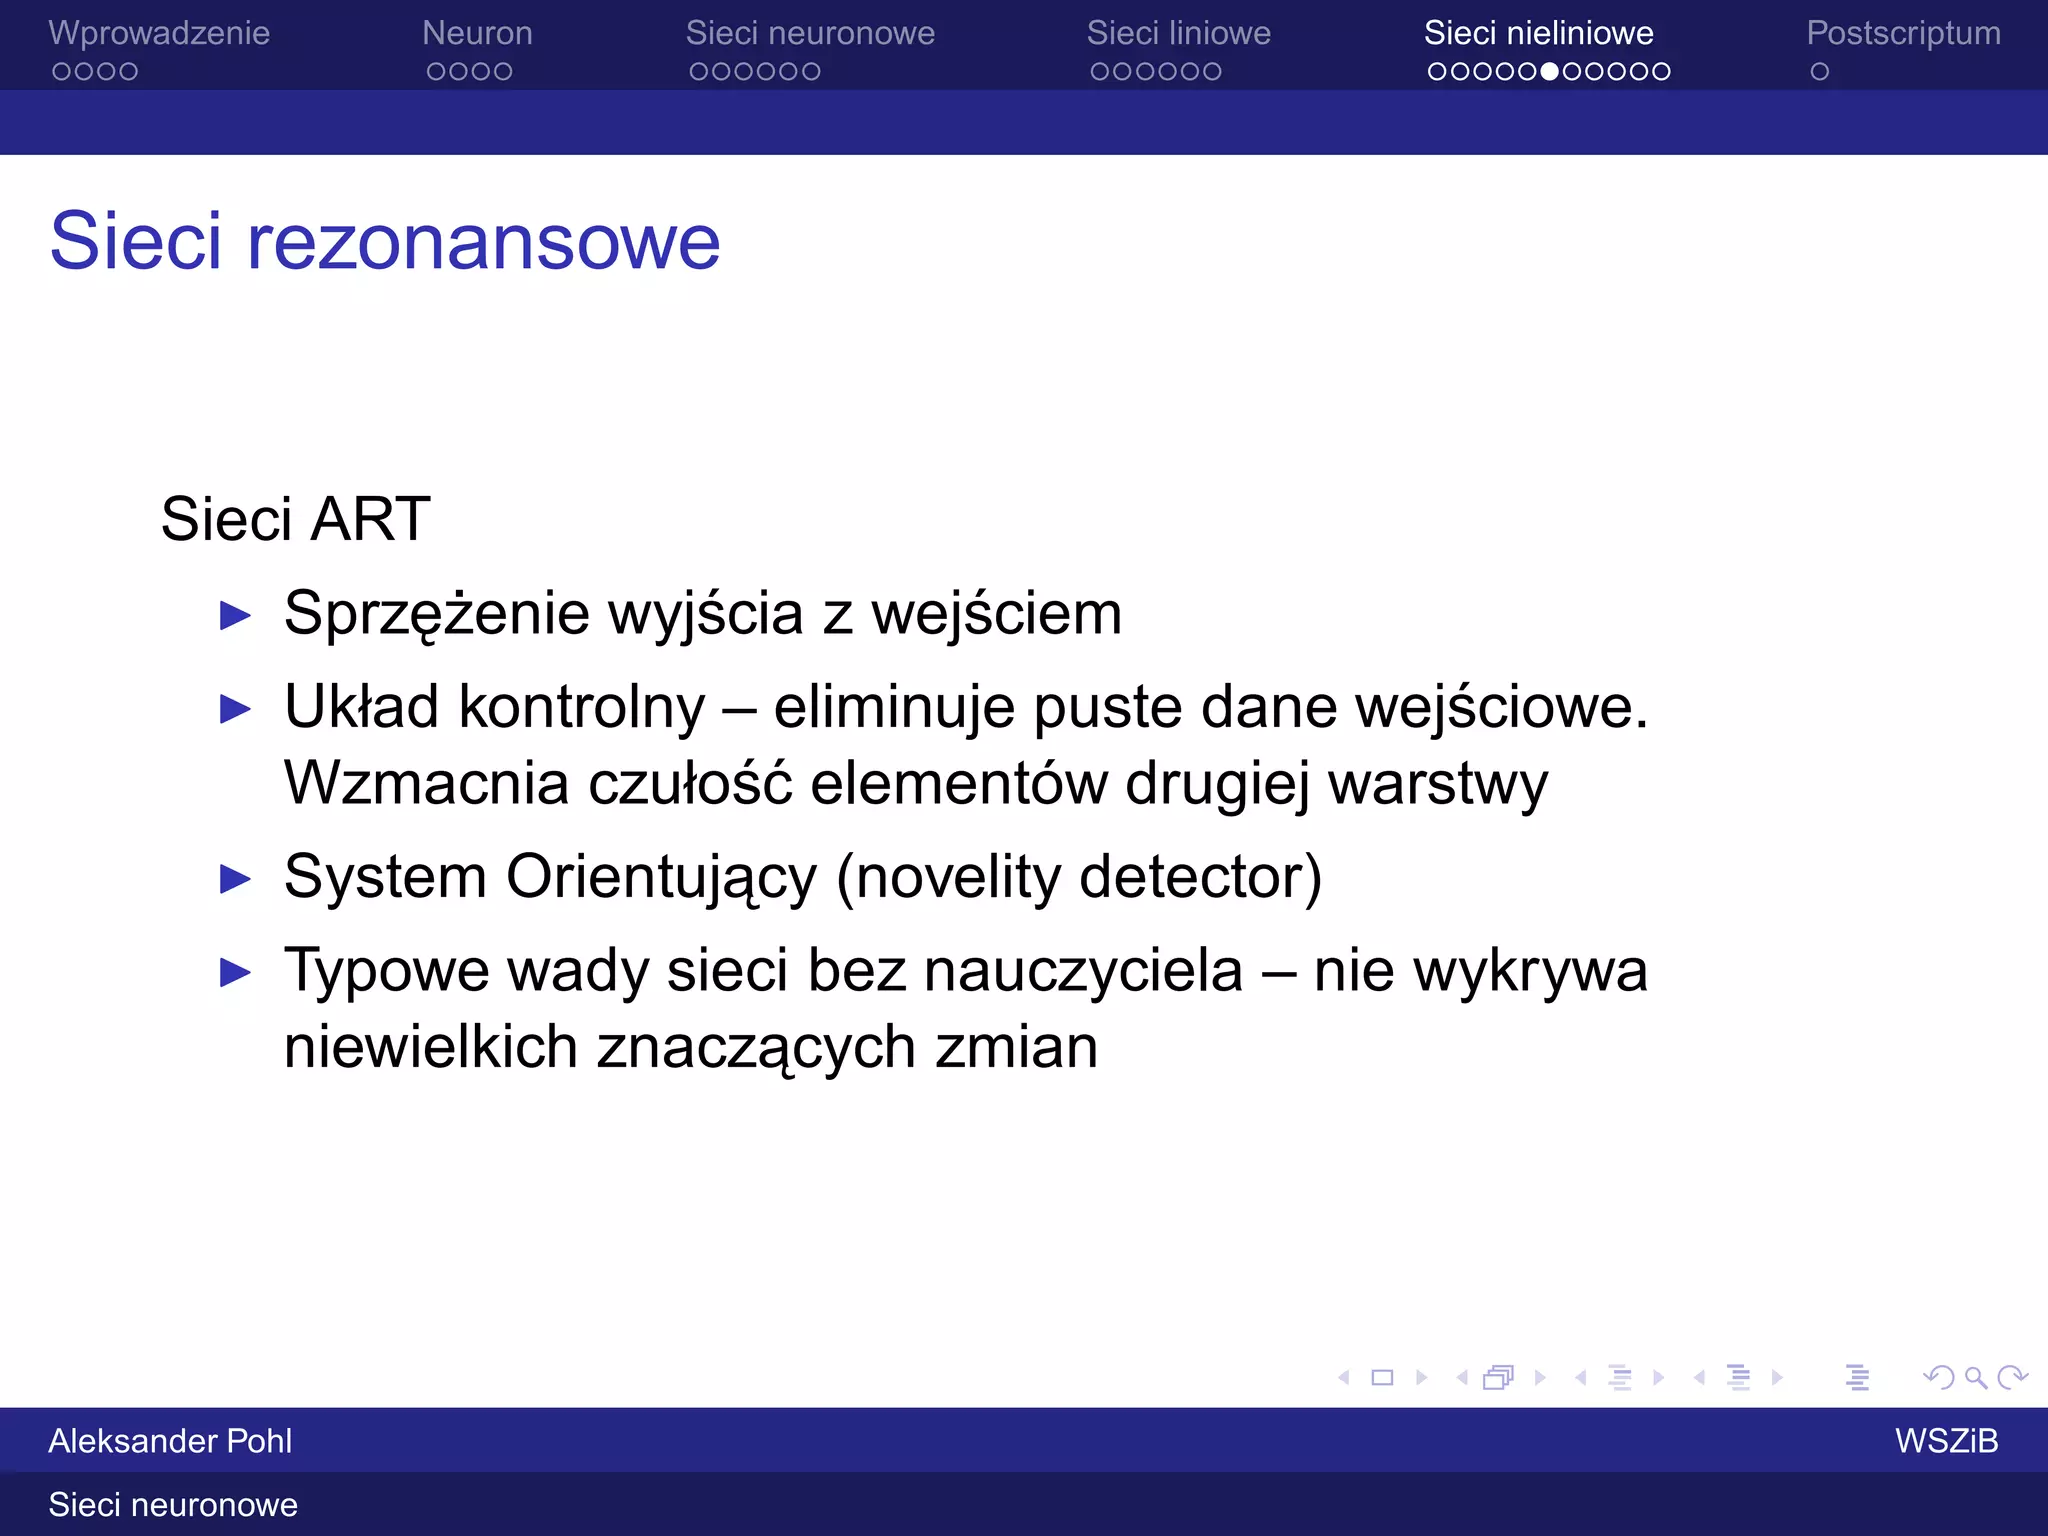Viewport: 2048px width, 1536px height.
Task: Click text System Orientujący (novelity detector)
Action: tap(803, 878)
